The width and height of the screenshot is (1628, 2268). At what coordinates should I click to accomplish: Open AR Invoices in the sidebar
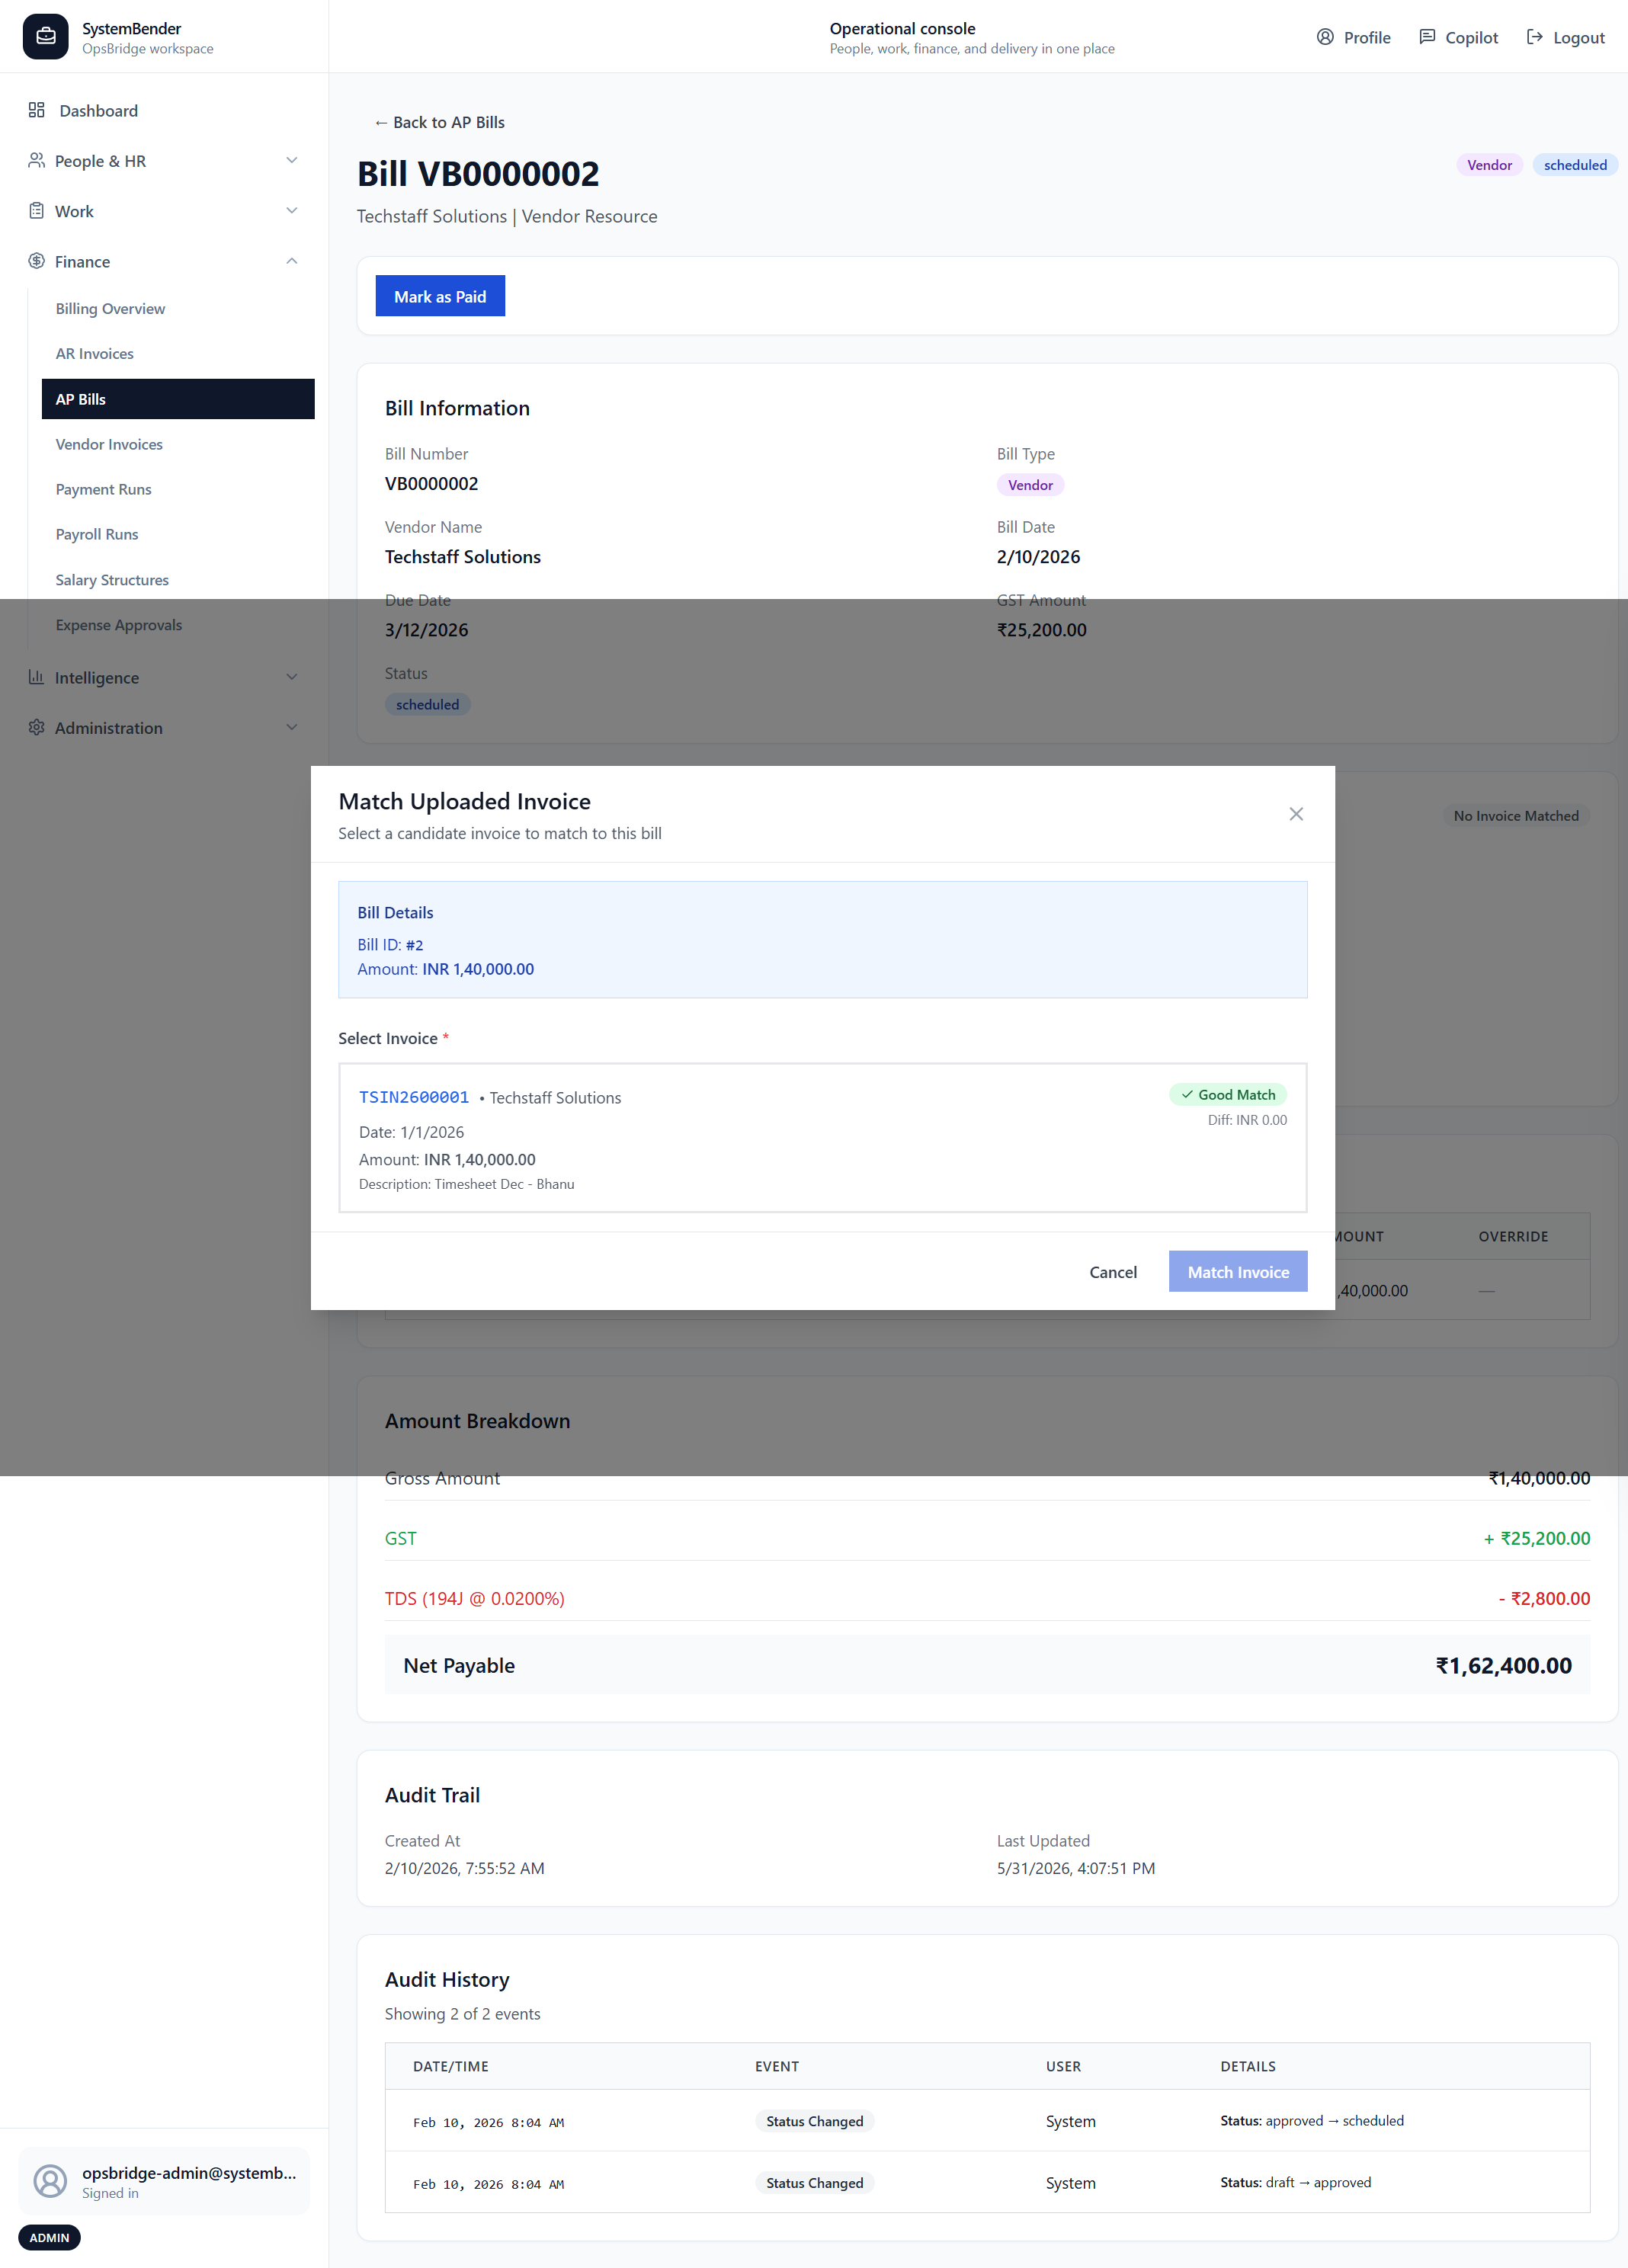pyautogui.click(x=178, y=354)
